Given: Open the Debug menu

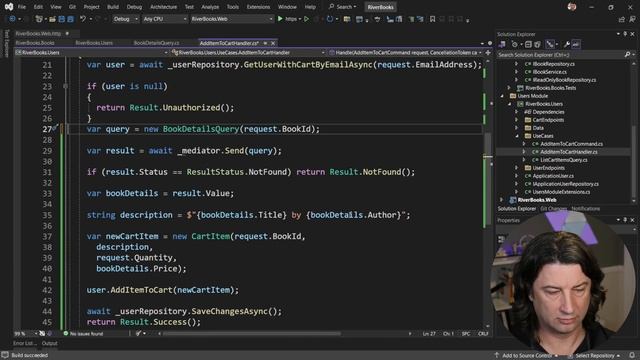Looking at the screenshot, I should pyautogui.click(x=134, y=7).
